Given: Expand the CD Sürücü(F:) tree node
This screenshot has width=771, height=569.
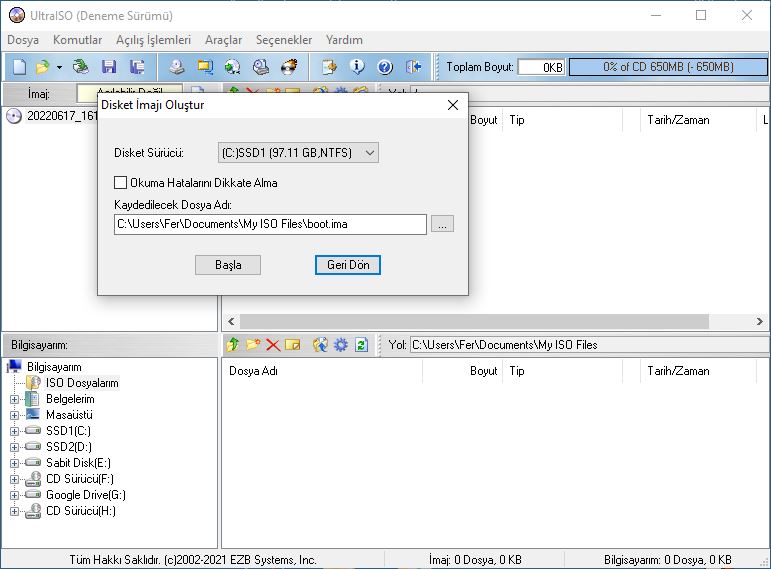Looking at the screenshot, I should pos(14,479).
